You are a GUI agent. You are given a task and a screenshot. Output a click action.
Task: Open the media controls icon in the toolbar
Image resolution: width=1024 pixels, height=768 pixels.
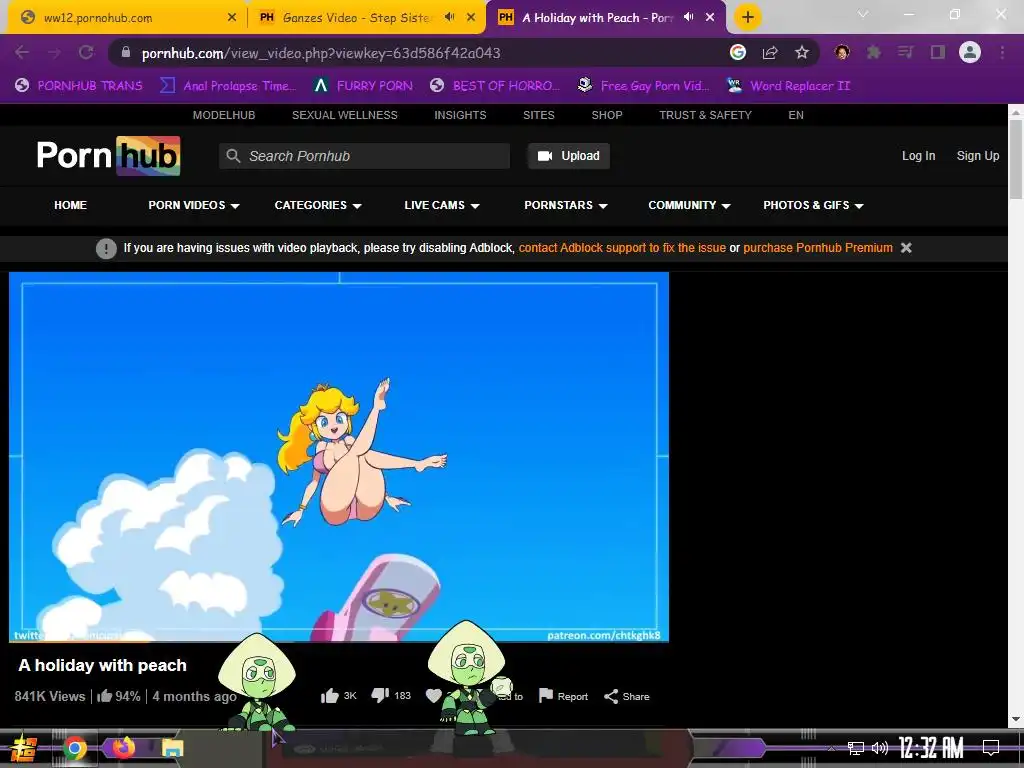(x=905, y=52)
